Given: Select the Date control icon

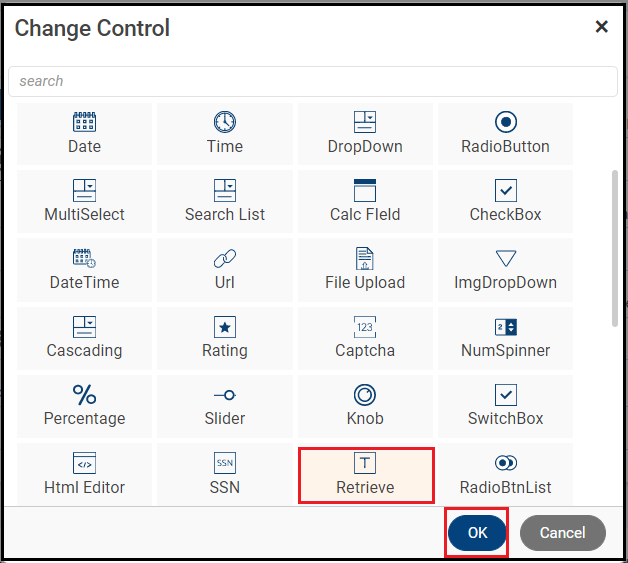Looking at the screenshot, I should 84,133.
